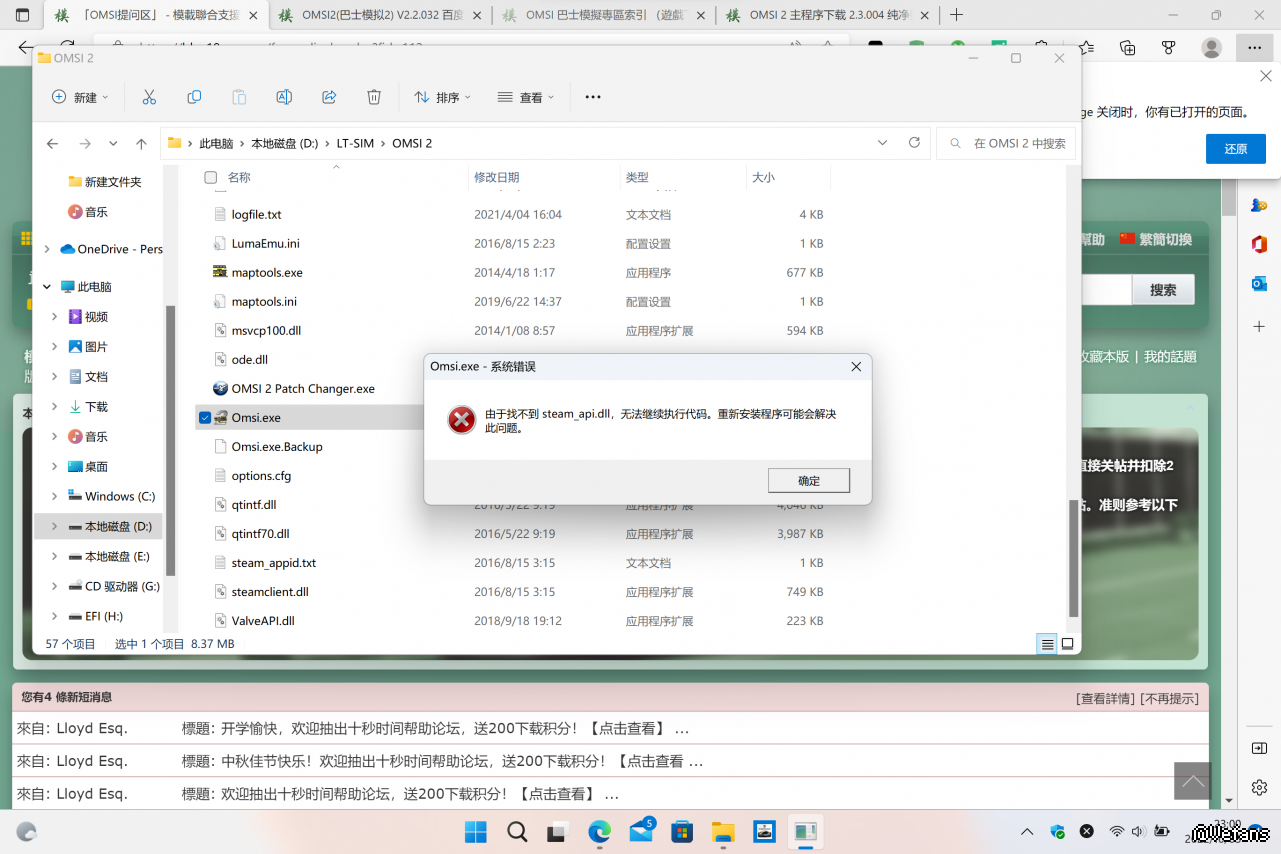Open File Explorer from the taskbar
Viewport: 1281px width, 854px height.
tap(723, 831)
